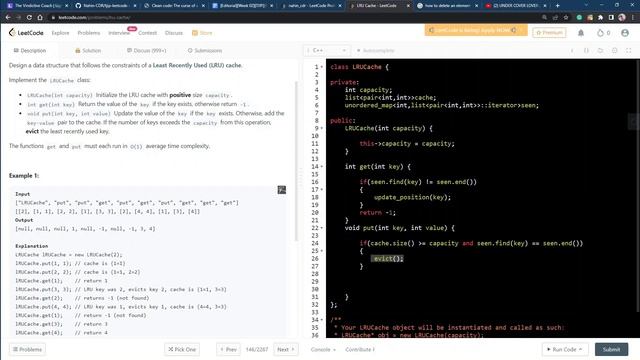
Task: Go to the Prev problem
Action: pos(228,349)
